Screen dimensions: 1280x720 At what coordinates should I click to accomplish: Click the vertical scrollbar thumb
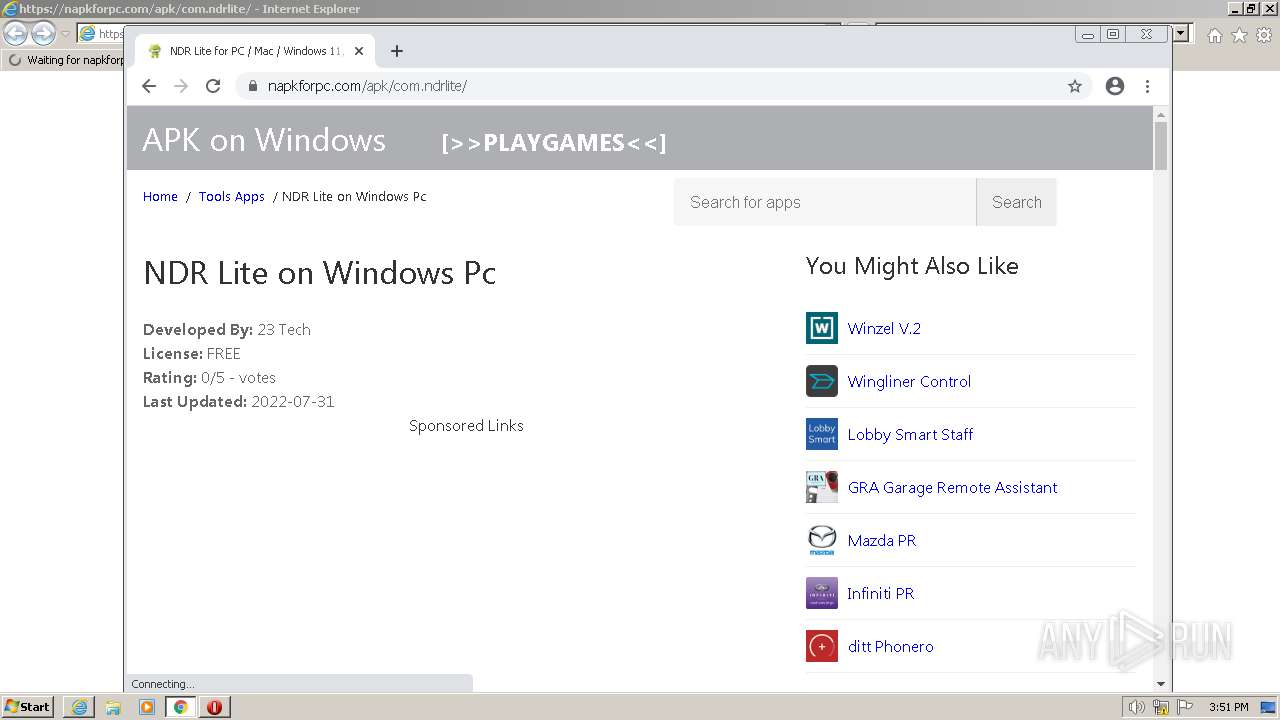pyautogui.click(x=1161, y=145)
